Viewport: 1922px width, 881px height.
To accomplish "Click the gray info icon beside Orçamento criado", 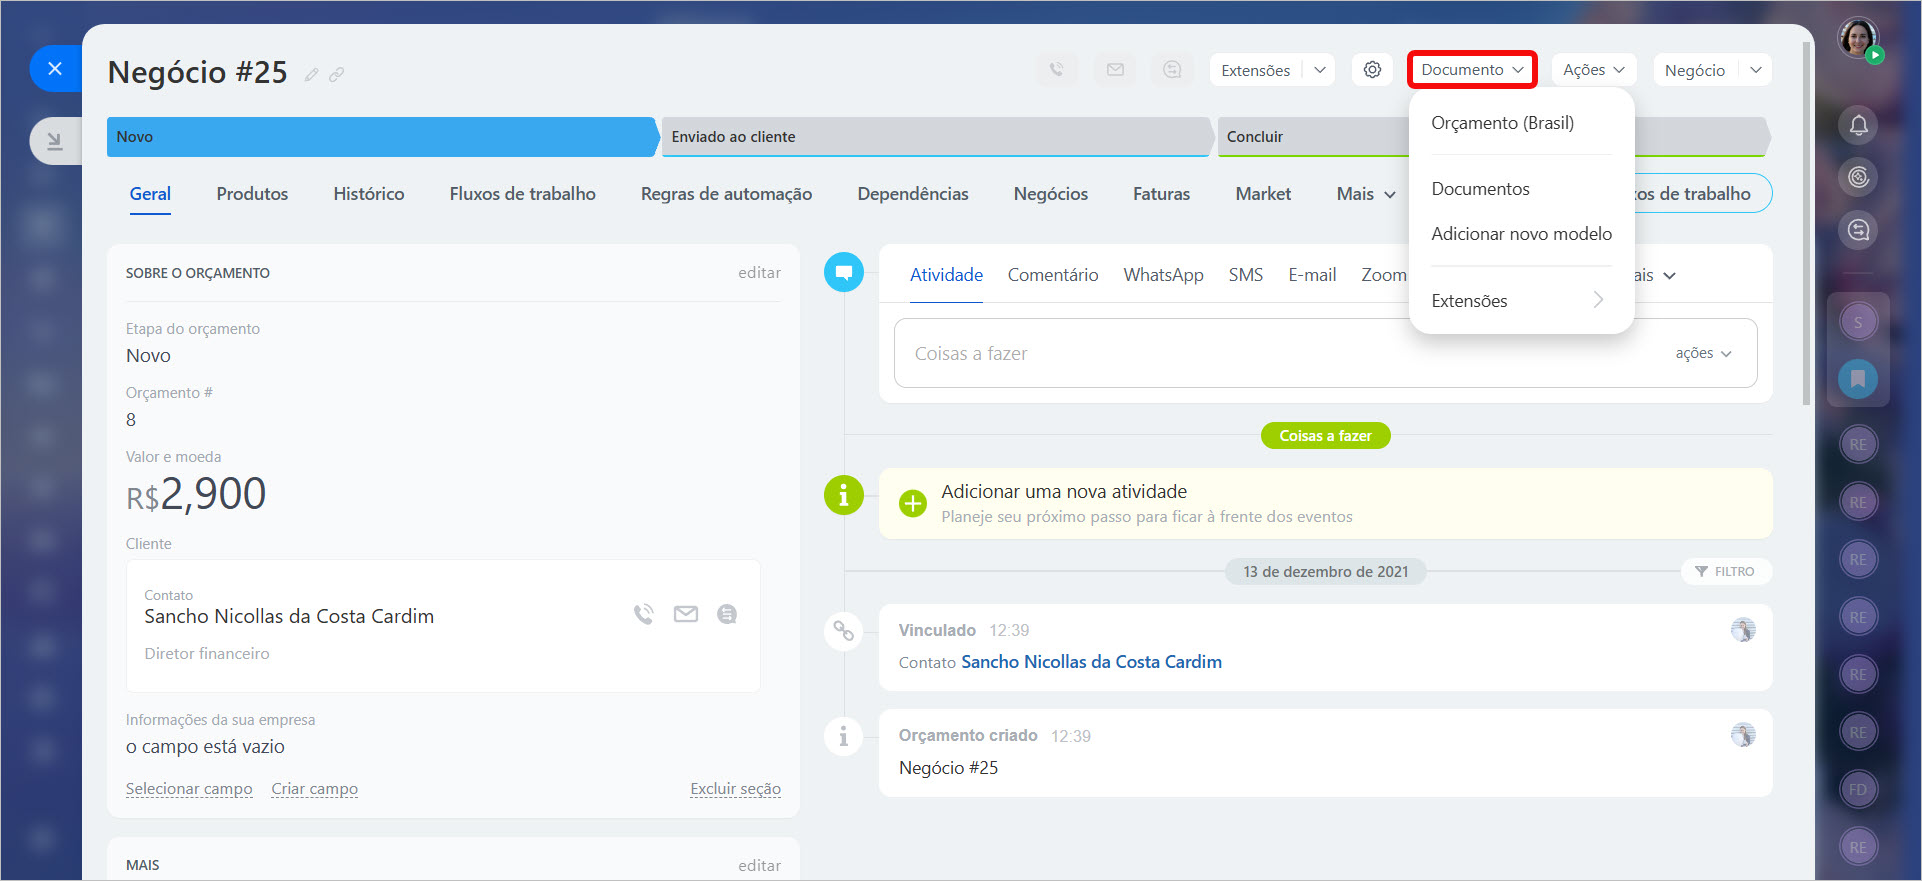I will coord(844,737).
